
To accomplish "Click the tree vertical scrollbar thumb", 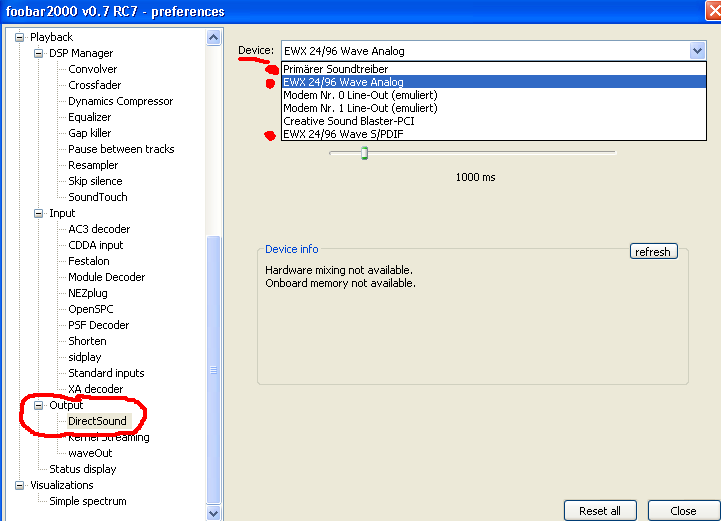I will [213, 370].
